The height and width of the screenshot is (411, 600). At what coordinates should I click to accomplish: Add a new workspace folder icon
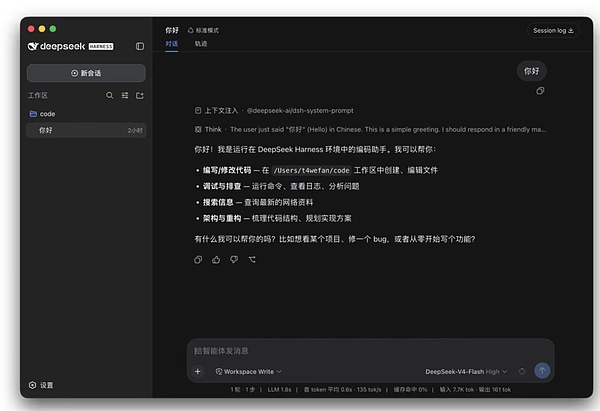[140, 95]
